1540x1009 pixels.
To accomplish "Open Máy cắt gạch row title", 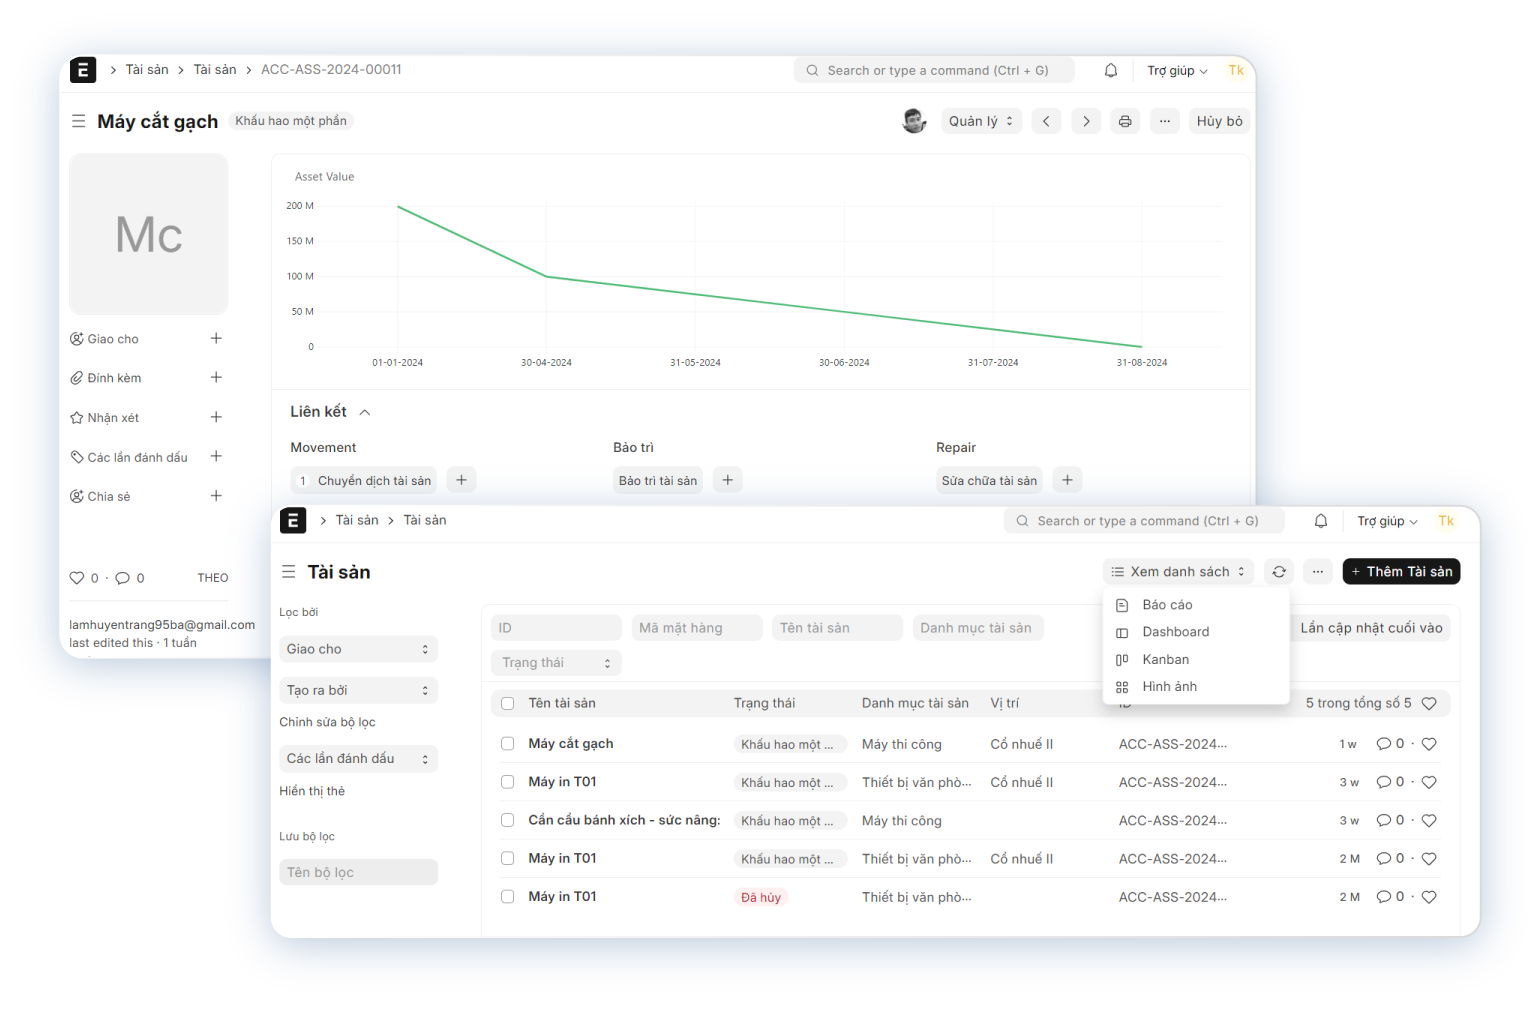I will [571, 744].
